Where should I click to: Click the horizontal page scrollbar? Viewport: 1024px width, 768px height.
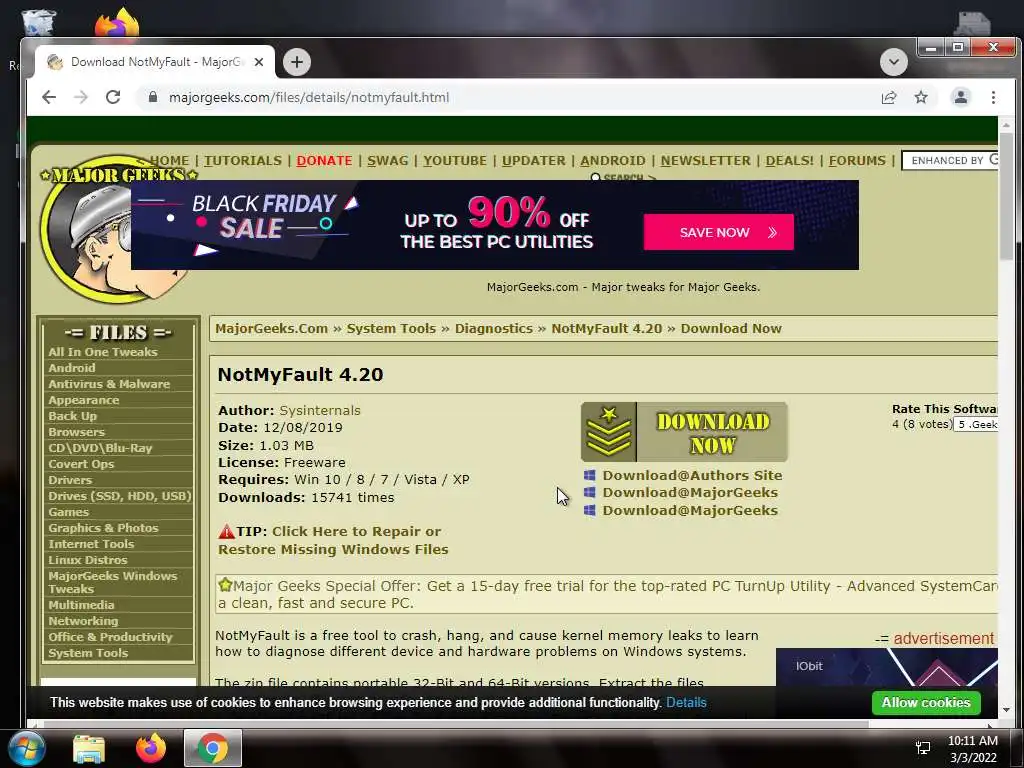[456, 724]
